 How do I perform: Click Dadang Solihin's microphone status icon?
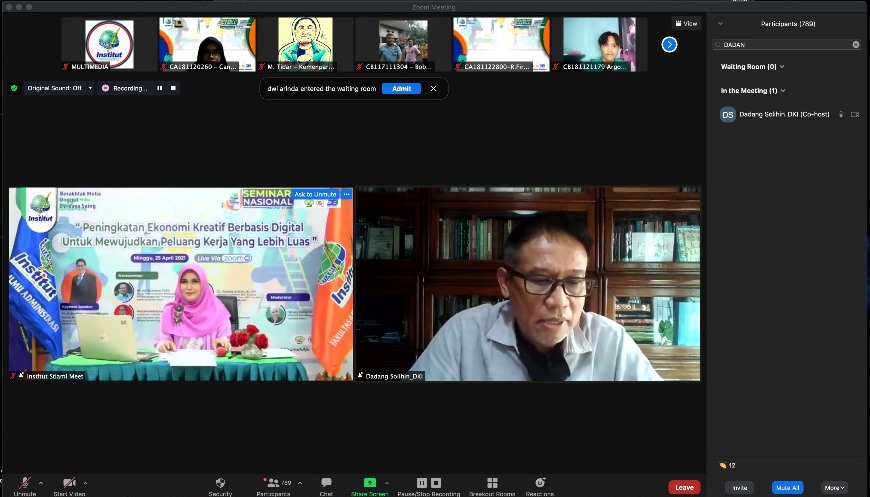click(841, 114)
